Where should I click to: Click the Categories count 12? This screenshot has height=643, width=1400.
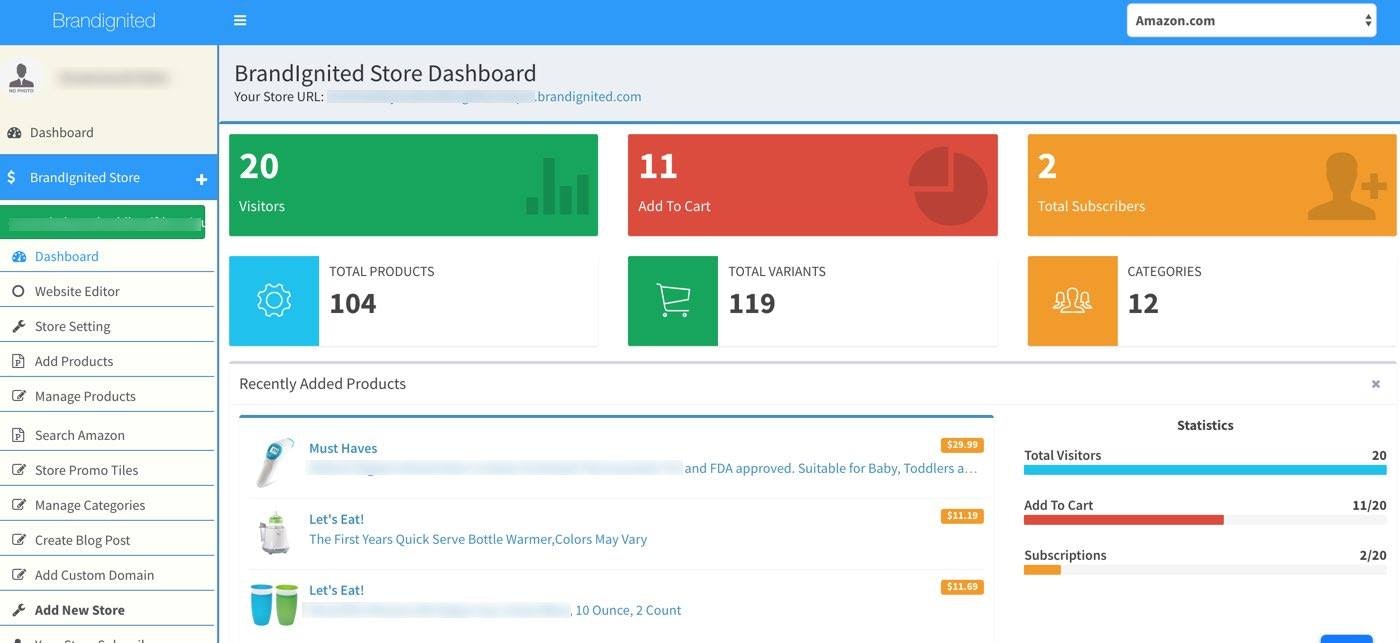(x=1143, y=303)
